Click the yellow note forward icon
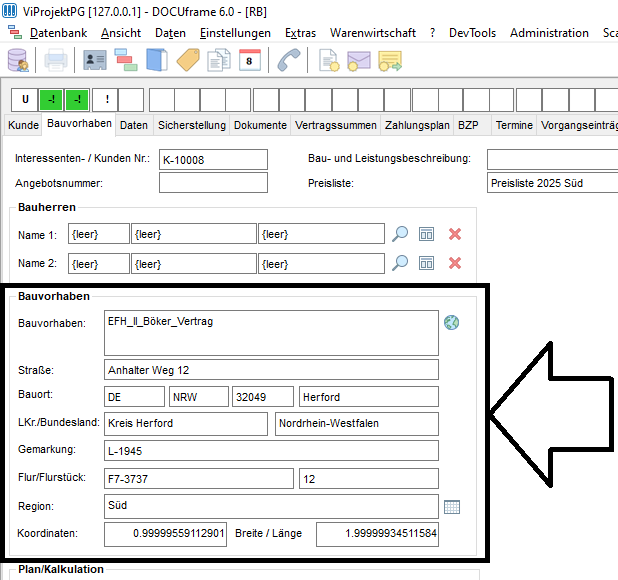 pyautogui.click(x=390, y=61)
